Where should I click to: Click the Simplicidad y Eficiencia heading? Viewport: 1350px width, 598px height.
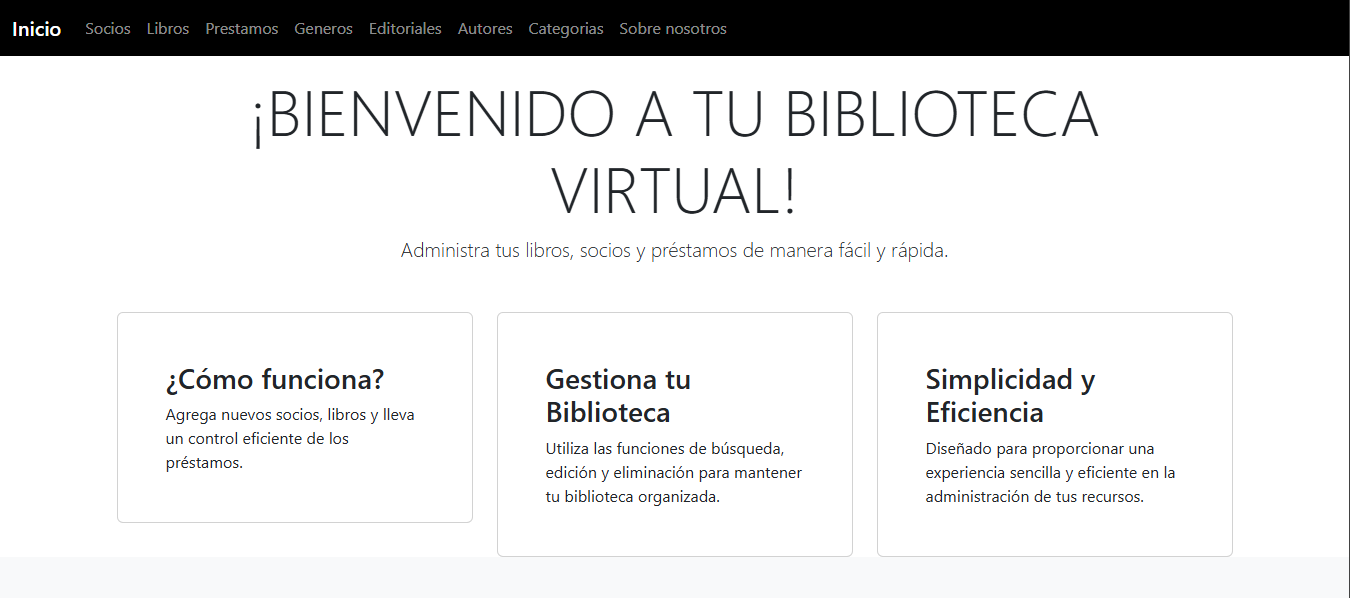[x=1009, y=395]
